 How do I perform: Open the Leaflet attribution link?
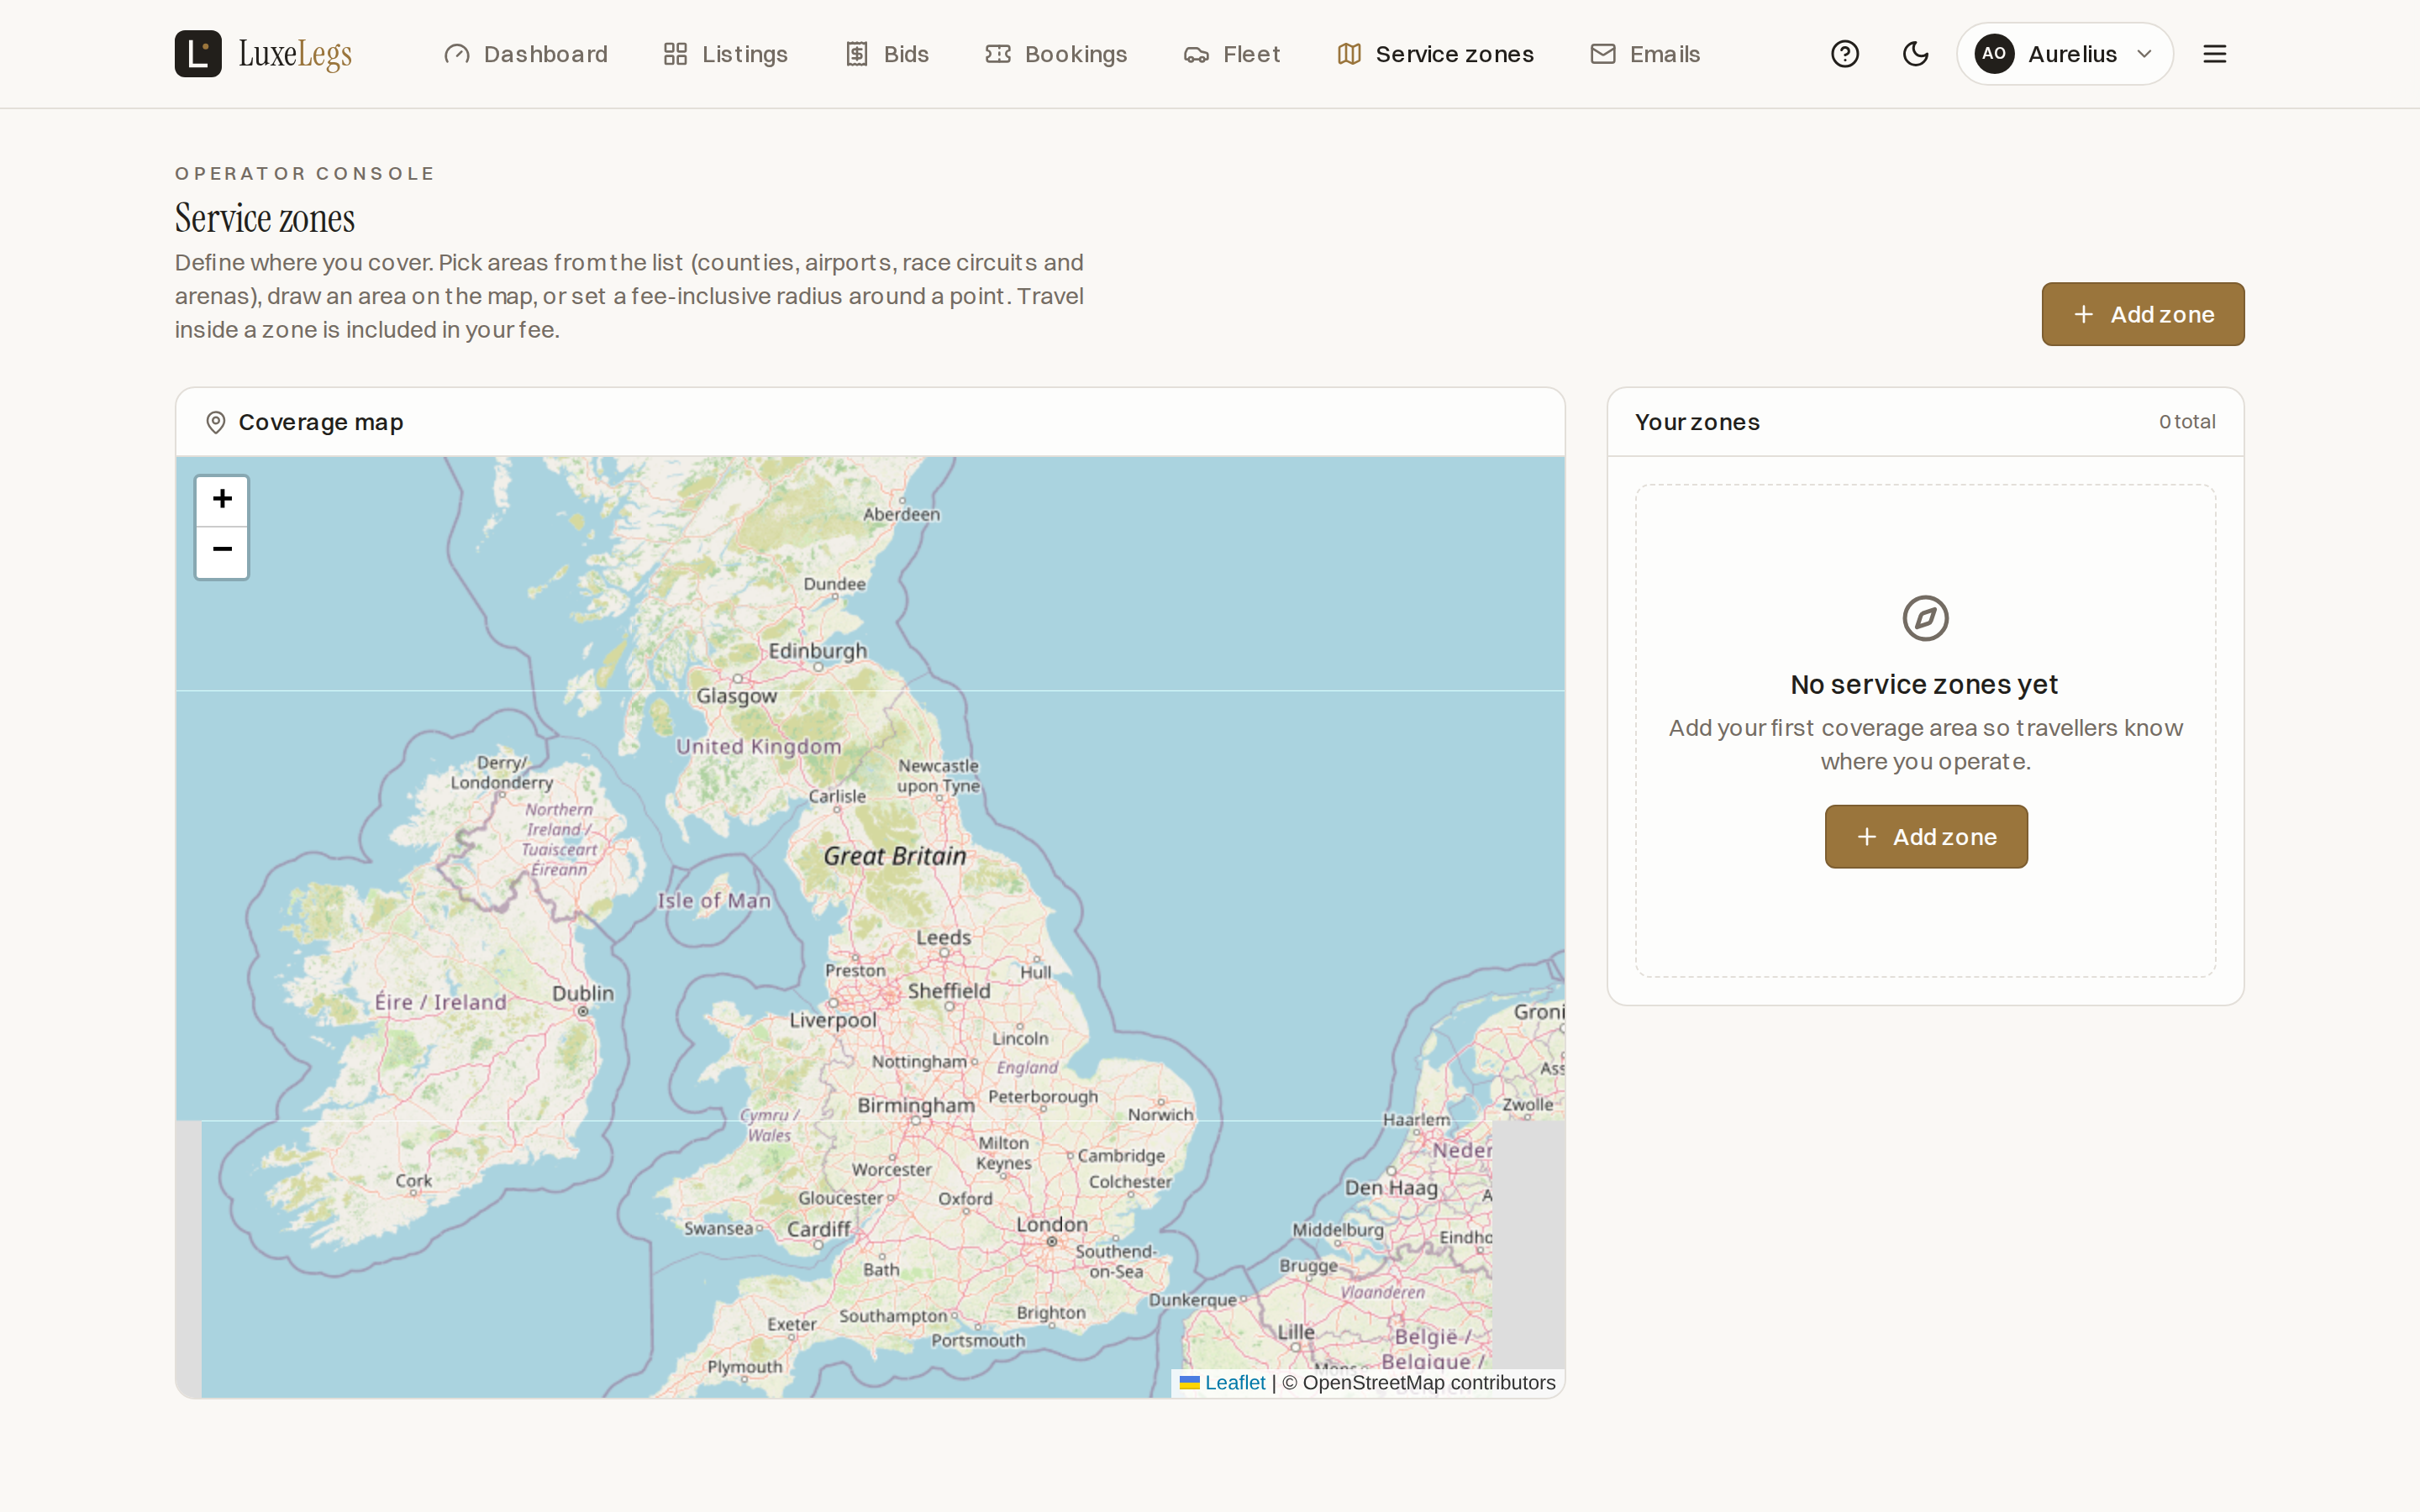click(x=1234, y=1383)
